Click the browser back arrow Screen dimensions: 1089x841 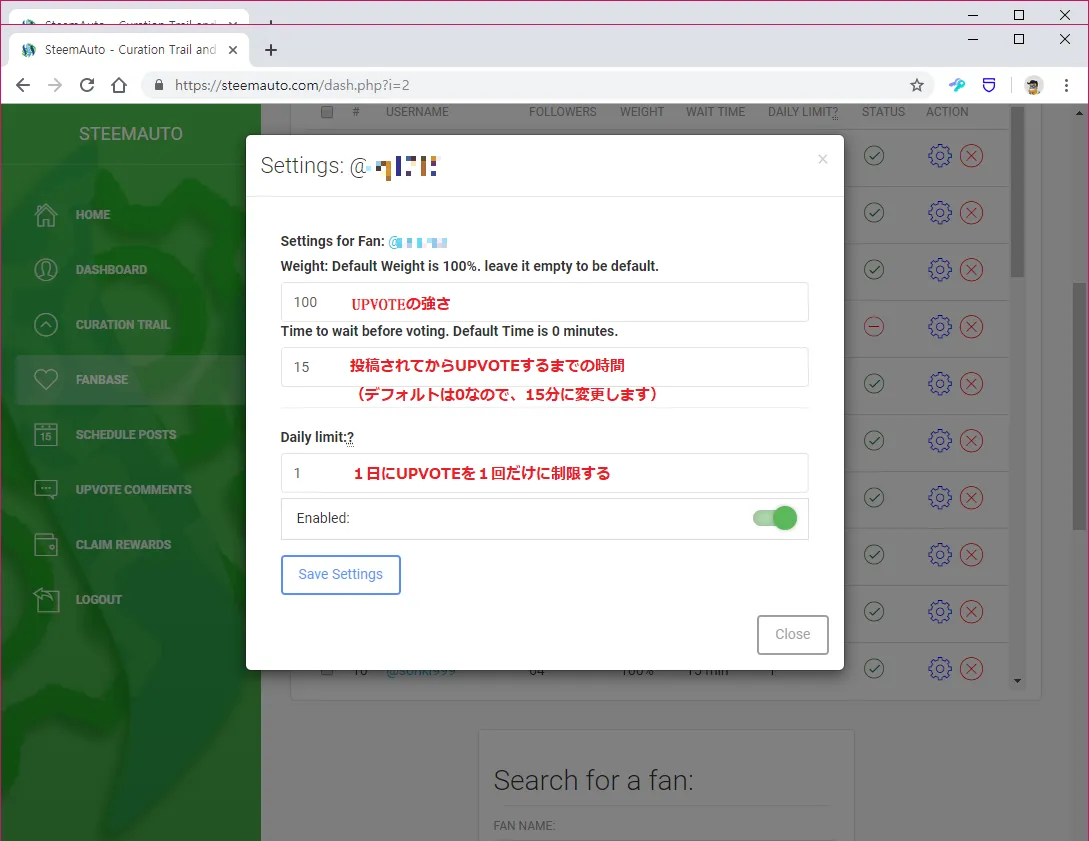[x=23, y=85]
